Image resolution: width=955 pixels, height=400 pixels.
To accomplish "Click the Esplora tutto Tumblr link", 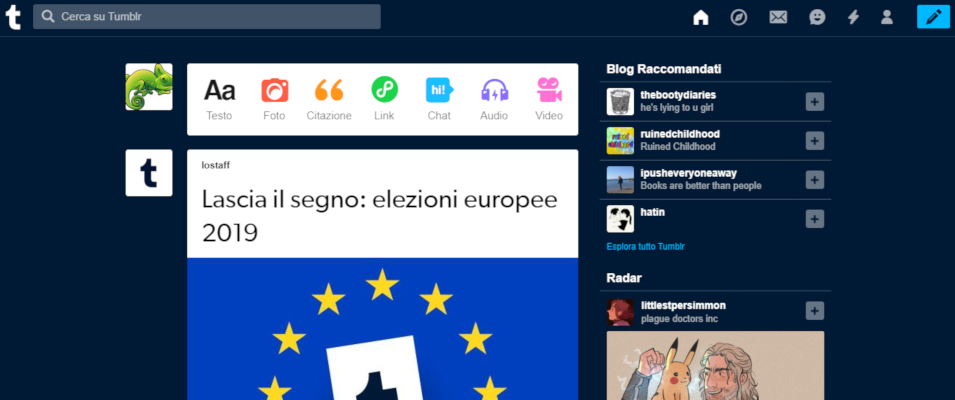I will click(x=646, y=247).
